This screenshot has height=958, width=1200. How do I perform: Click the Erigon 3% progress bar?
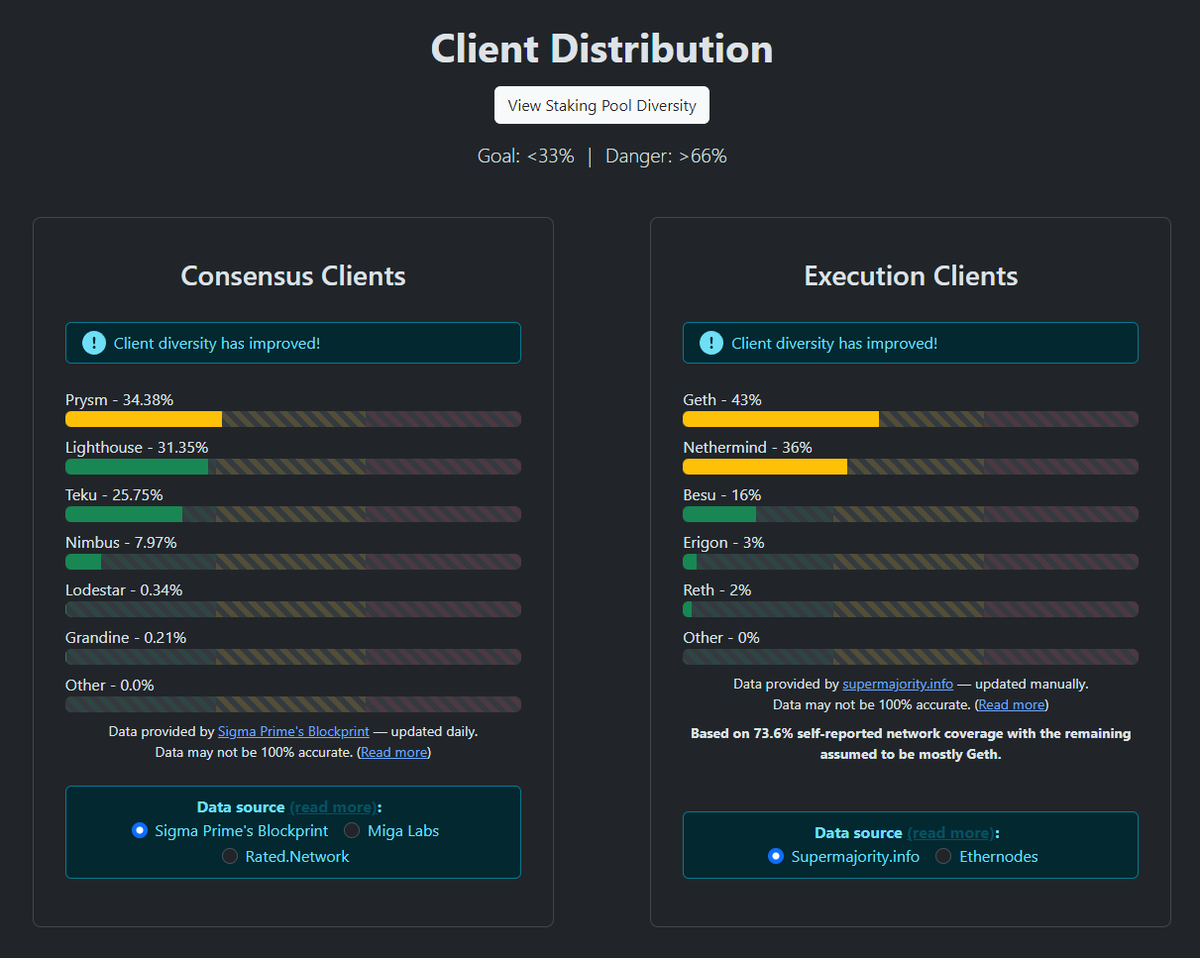(910, 562)
